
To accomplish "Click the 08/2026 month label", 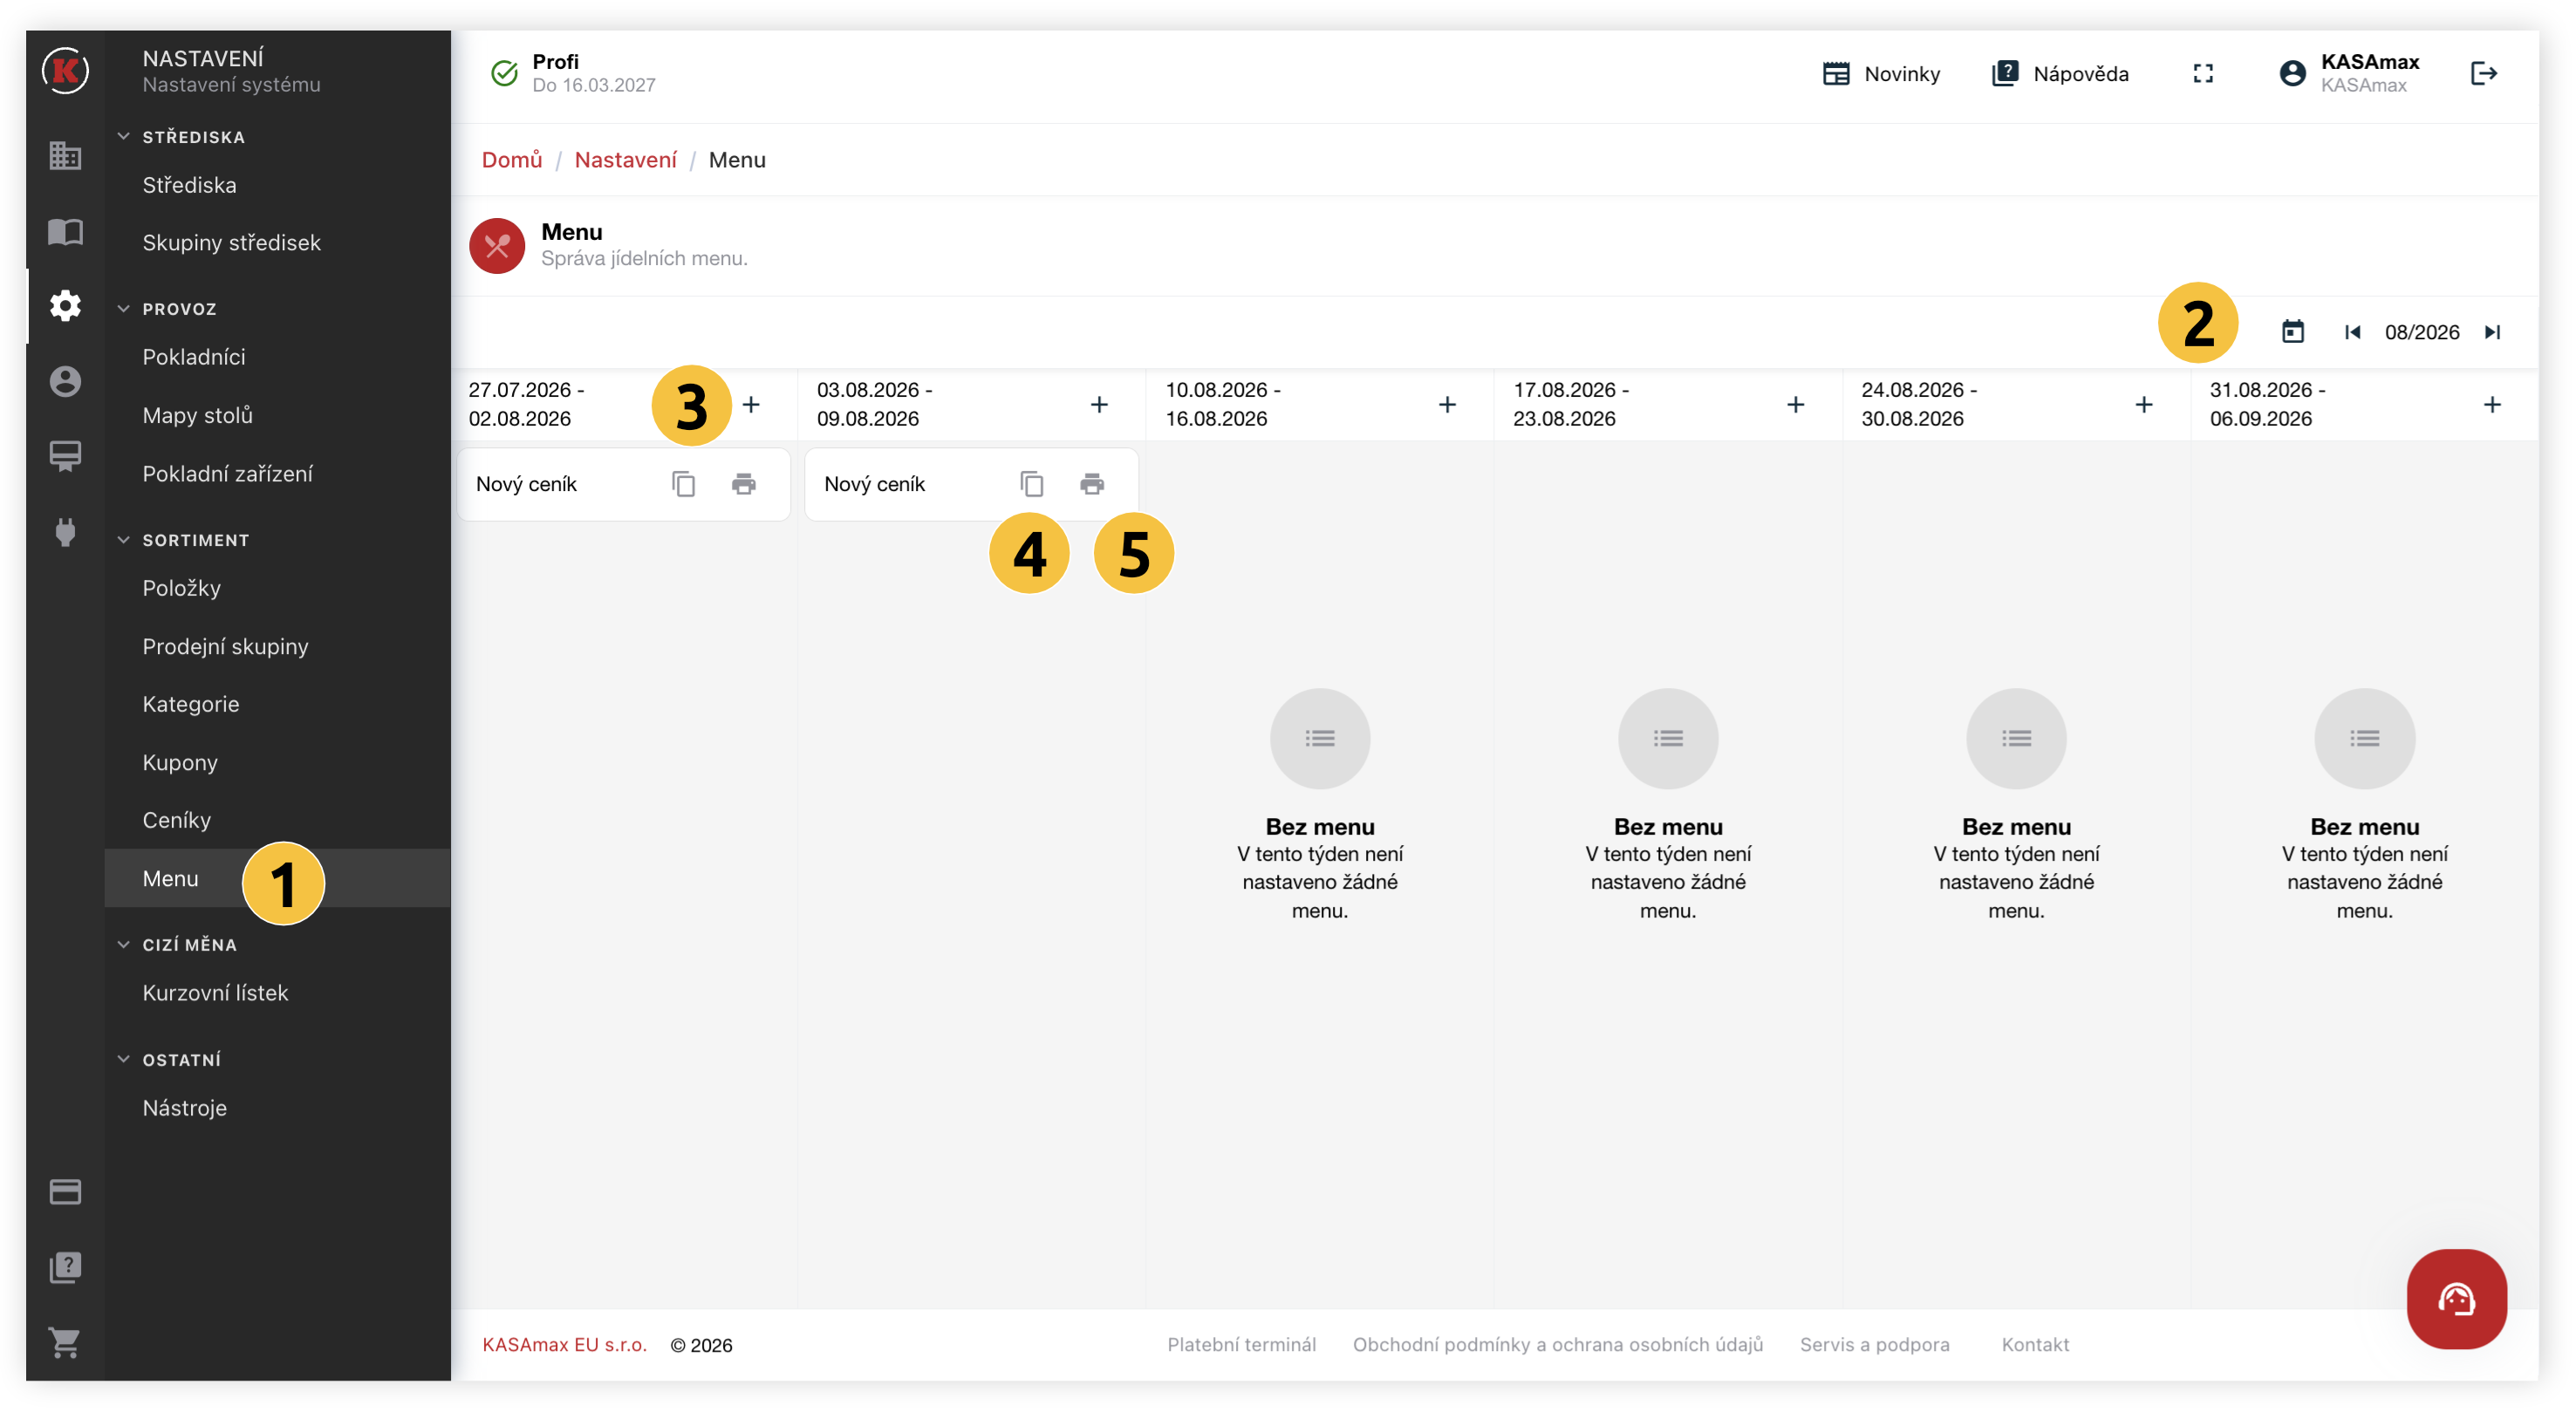I will click(x=2422, y=332).
